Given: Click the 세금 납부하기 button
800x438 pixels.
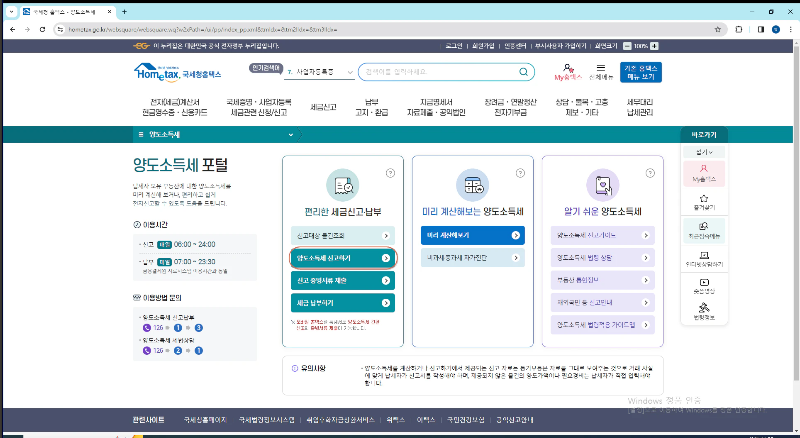Looking at the screenshot, I should pyautogui.click(x=343, y=303).
